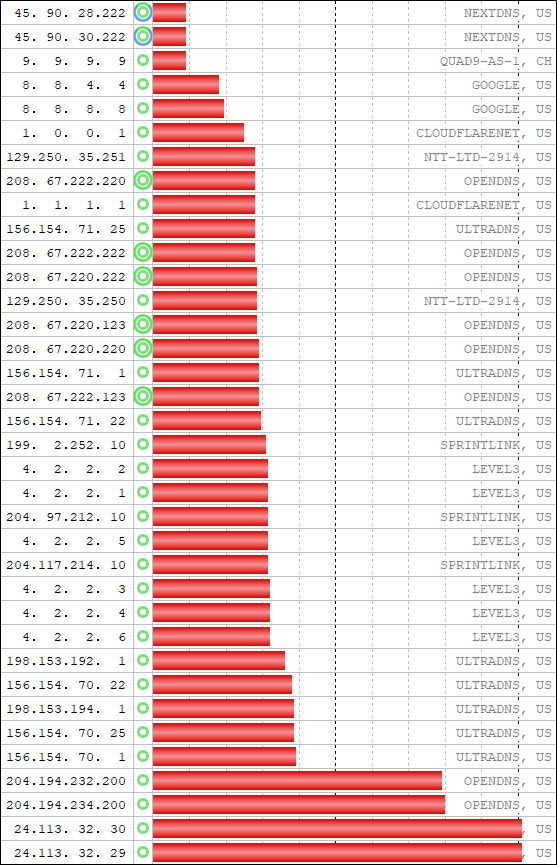Select the IP address 156.154.71.1
This screenshot has width=557, height=865.
[66, 373]
